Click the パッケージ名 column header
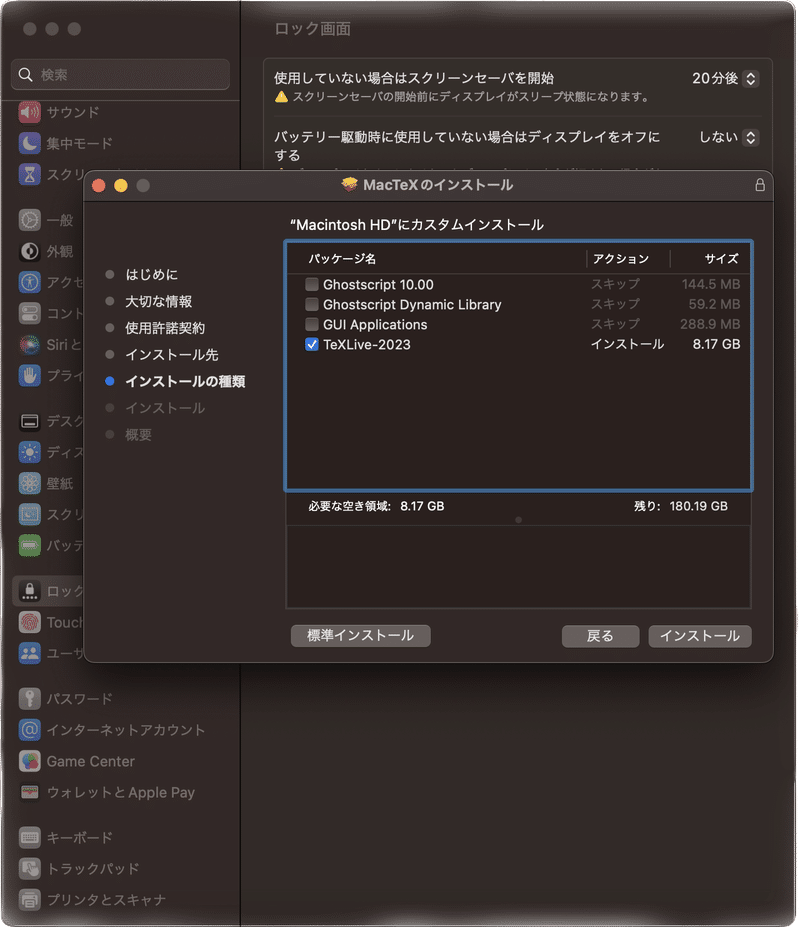This screenshot has height=927, width=800. tap(342, 258)
